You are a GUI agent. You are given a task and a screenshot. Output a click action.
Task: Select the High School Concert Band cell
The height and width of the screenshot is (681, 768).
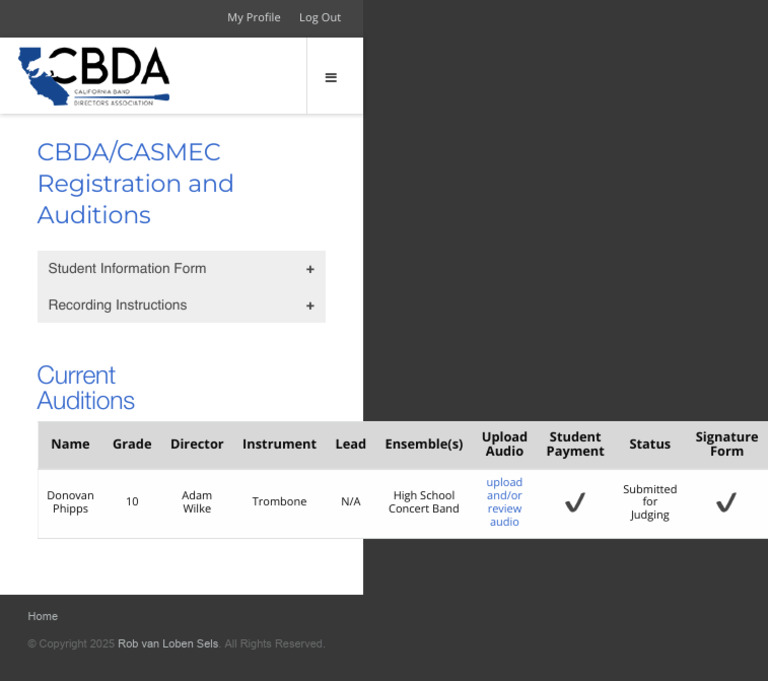coord(424,502)
